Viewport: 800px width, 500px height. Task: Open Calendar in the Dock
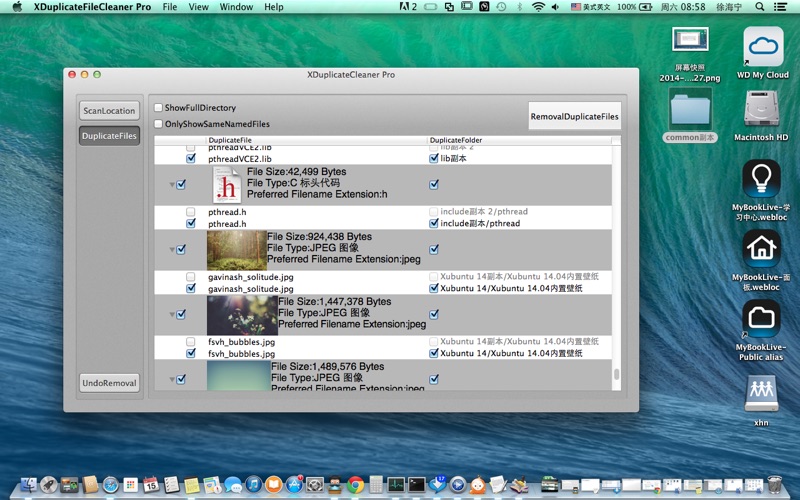[x=151, y=484]
